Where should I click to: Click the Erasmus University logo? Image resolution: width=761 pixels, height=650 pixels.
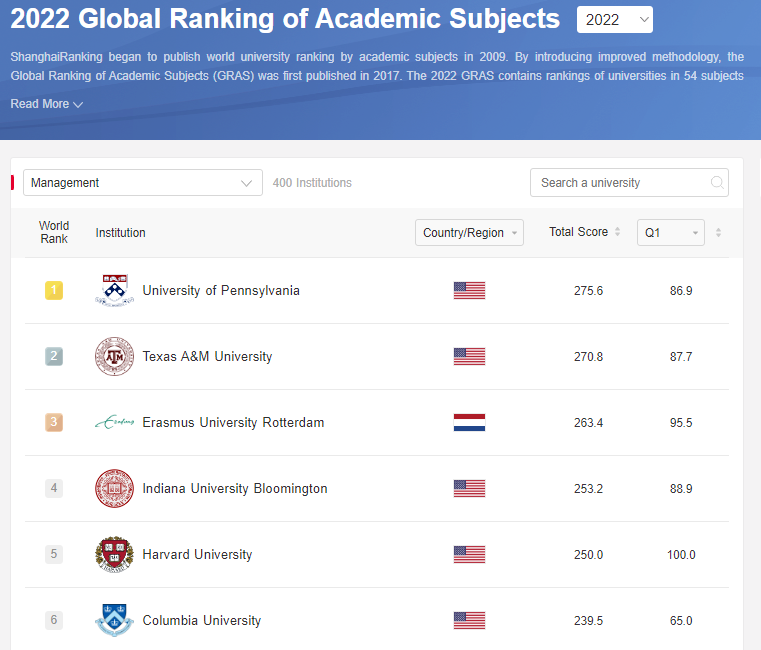[x=114, y=422]
